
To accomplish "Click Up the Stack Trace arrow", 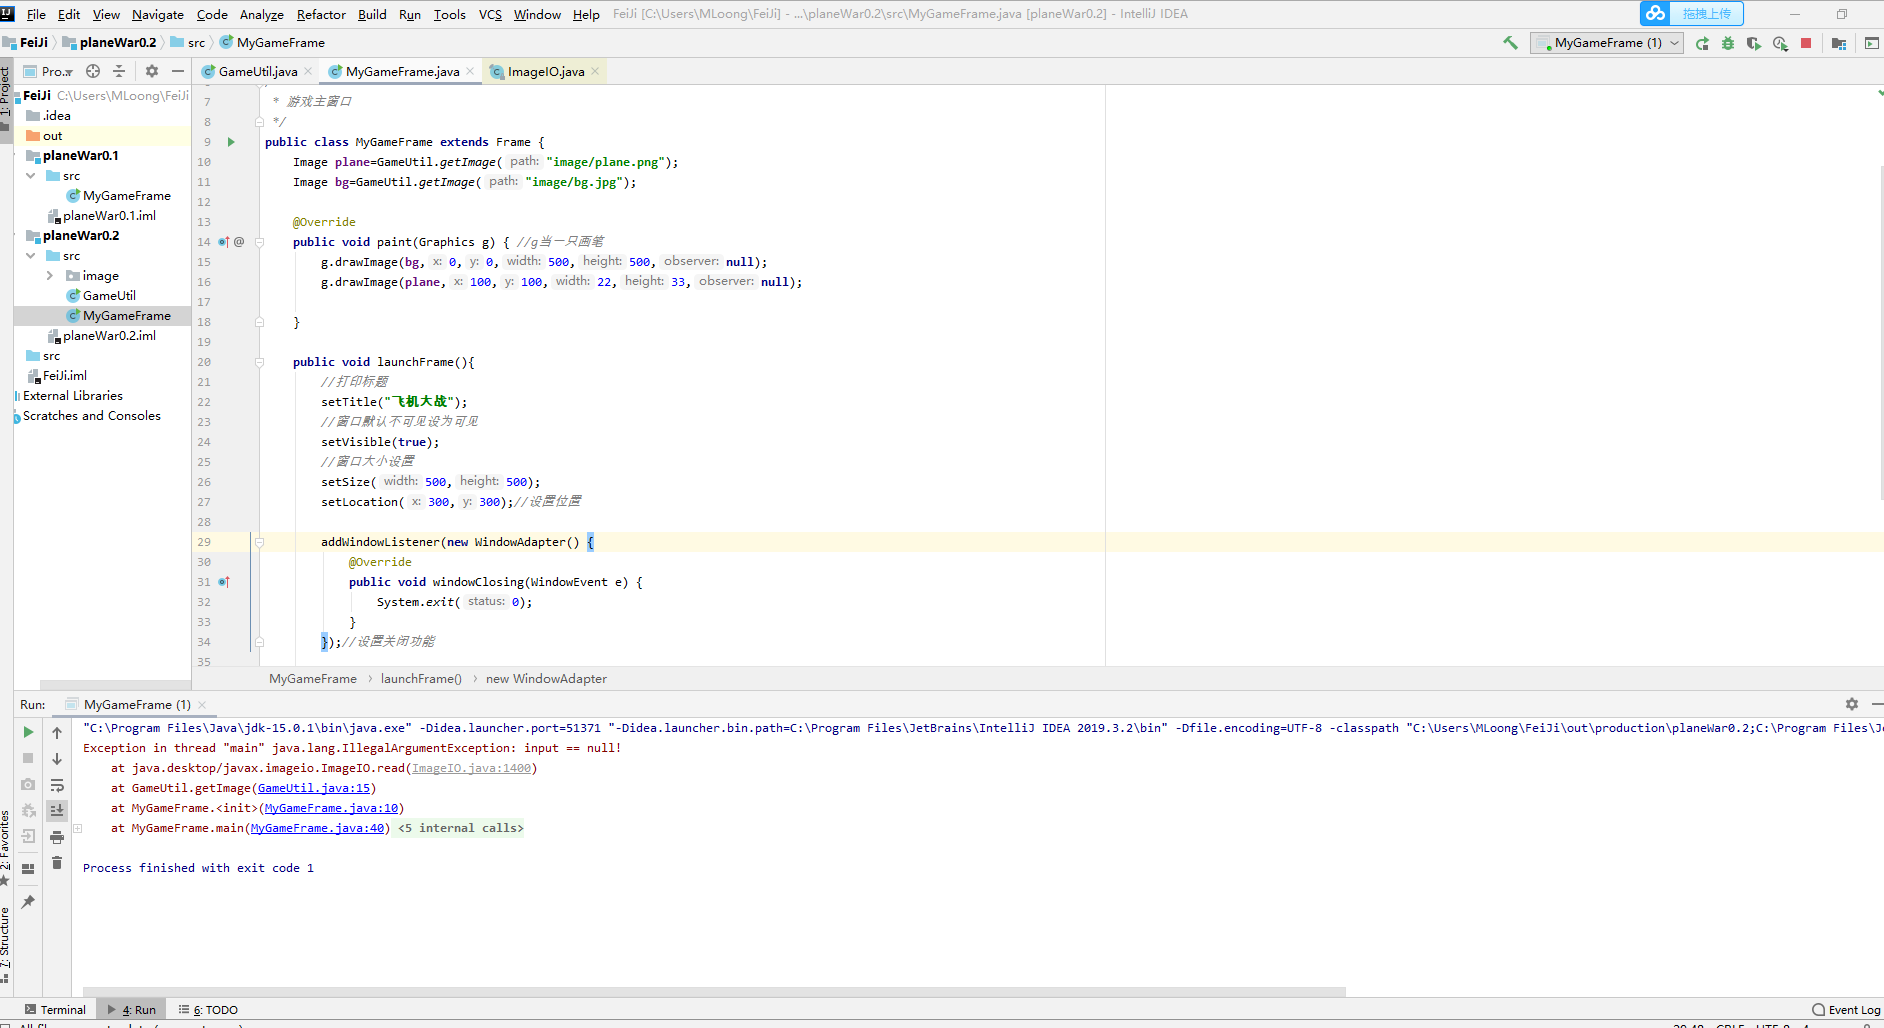I will [x=57, y=733].
